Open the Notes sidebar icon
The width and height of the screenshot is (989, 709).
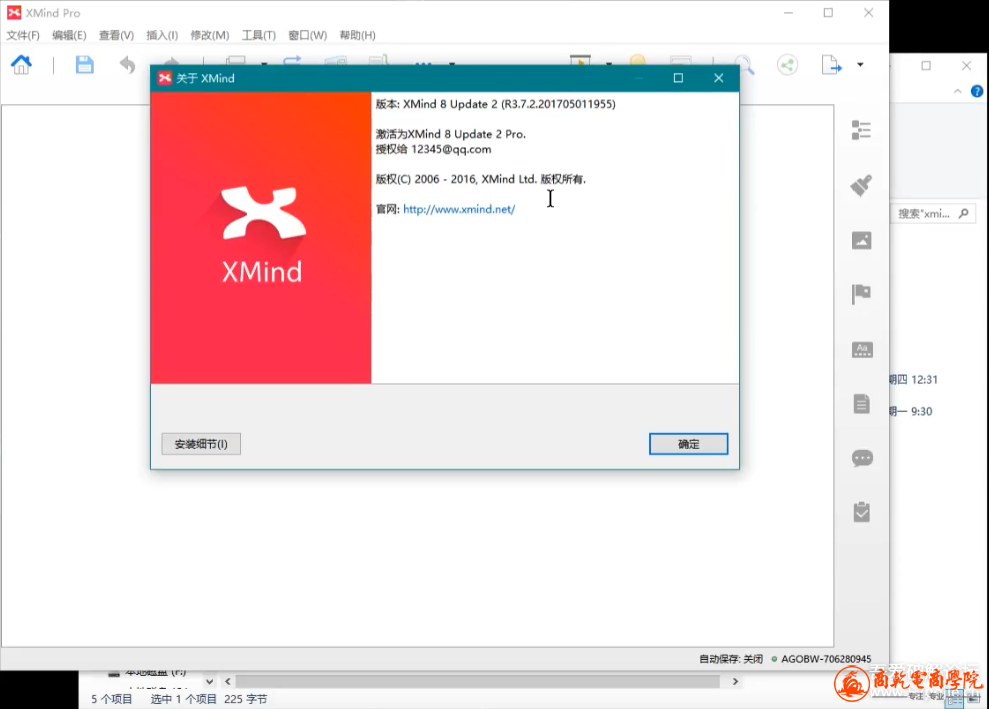coord(861,404)
